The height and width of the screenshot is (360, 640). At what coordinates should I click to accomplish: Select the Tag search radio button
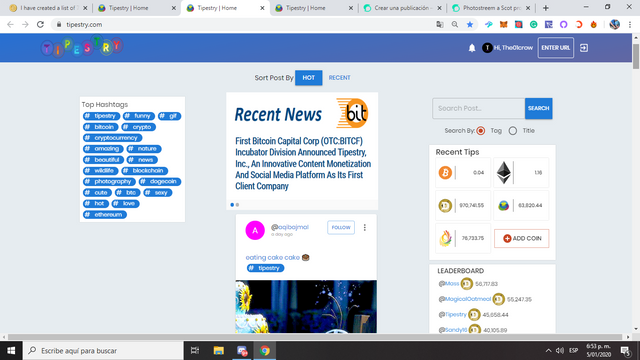480,131
